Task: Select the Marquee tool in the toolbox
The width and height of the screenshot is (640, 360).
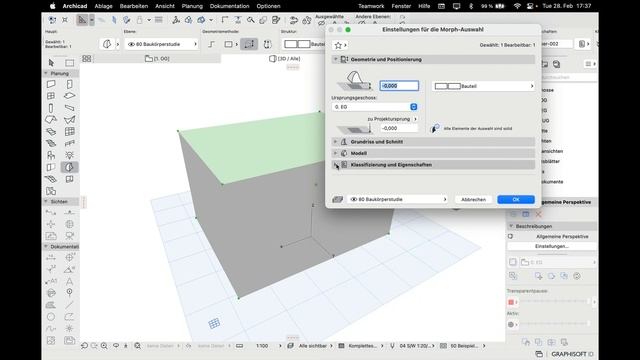Action: 70,63
